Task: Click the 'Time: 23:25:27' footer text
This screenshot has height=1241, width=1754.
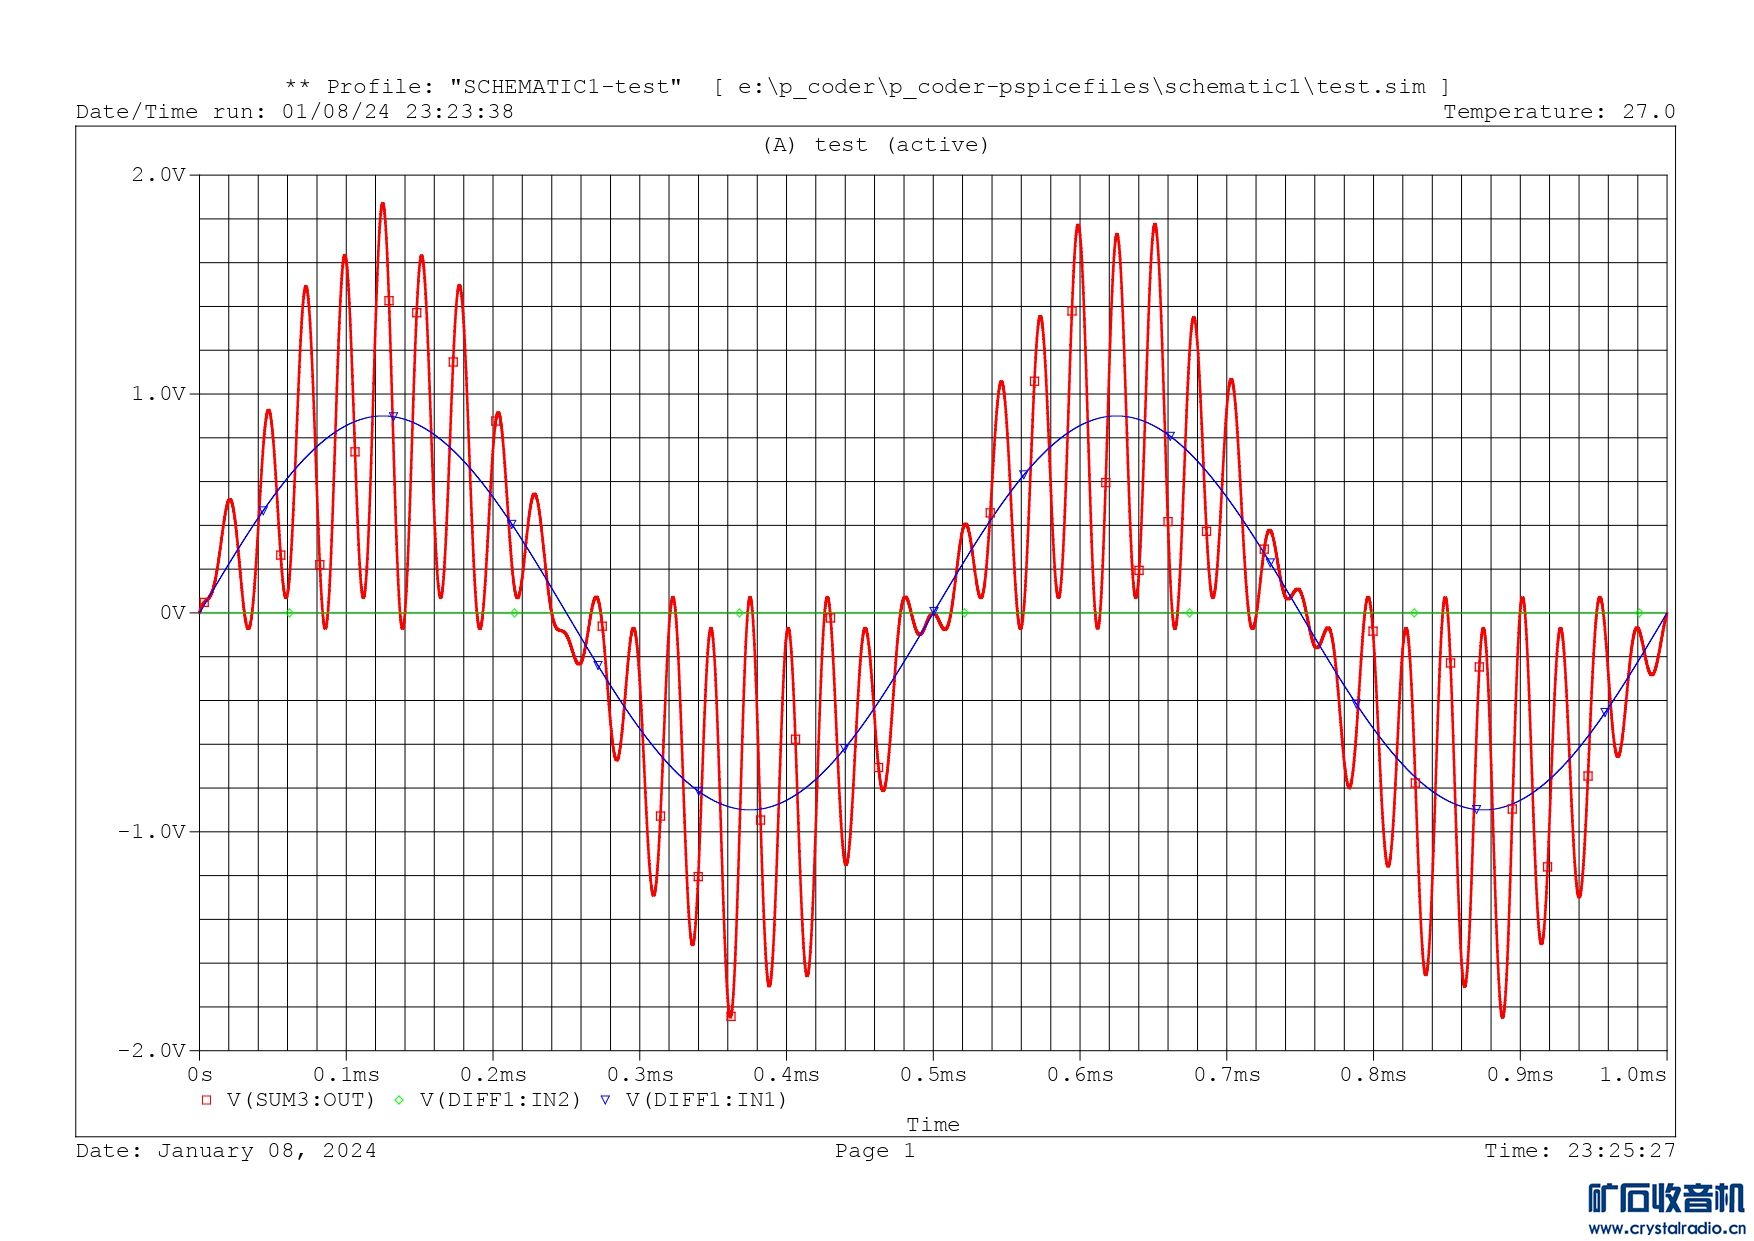Action: [1580, 1151]
